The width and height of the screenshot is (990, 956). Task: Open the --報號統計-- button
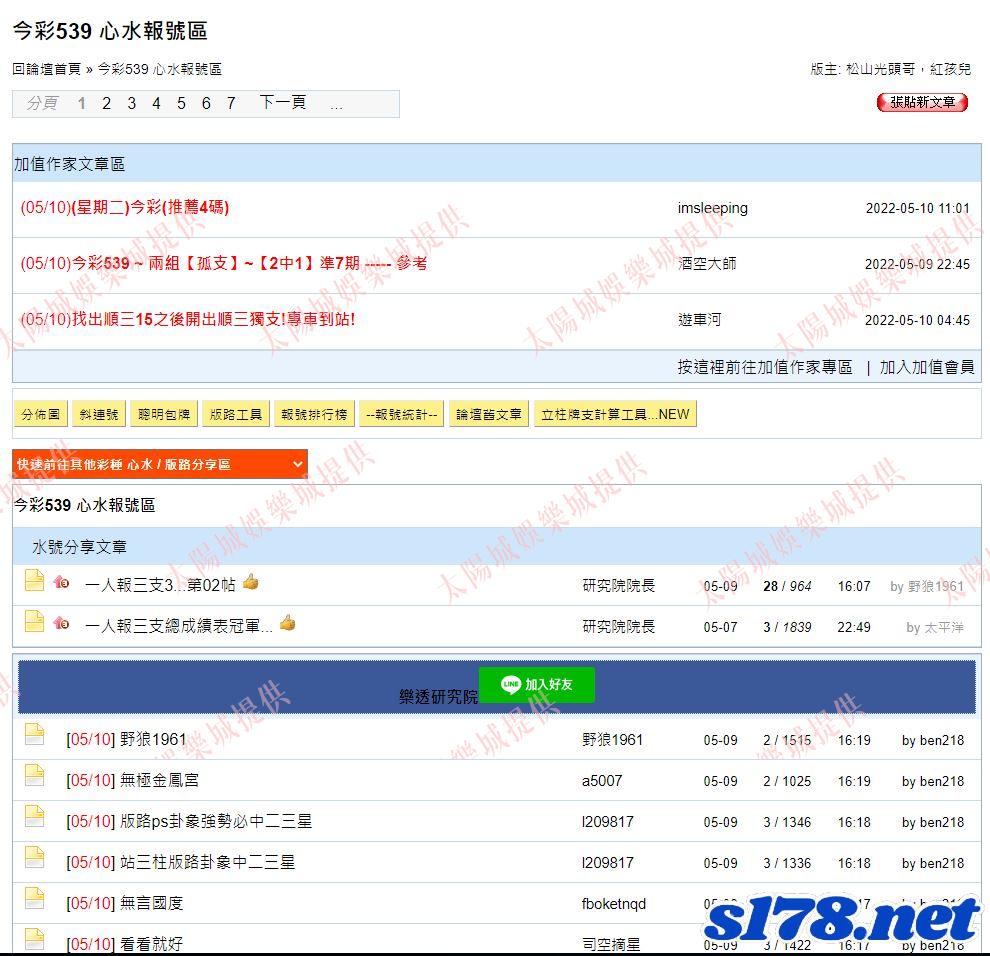point(402,414)
